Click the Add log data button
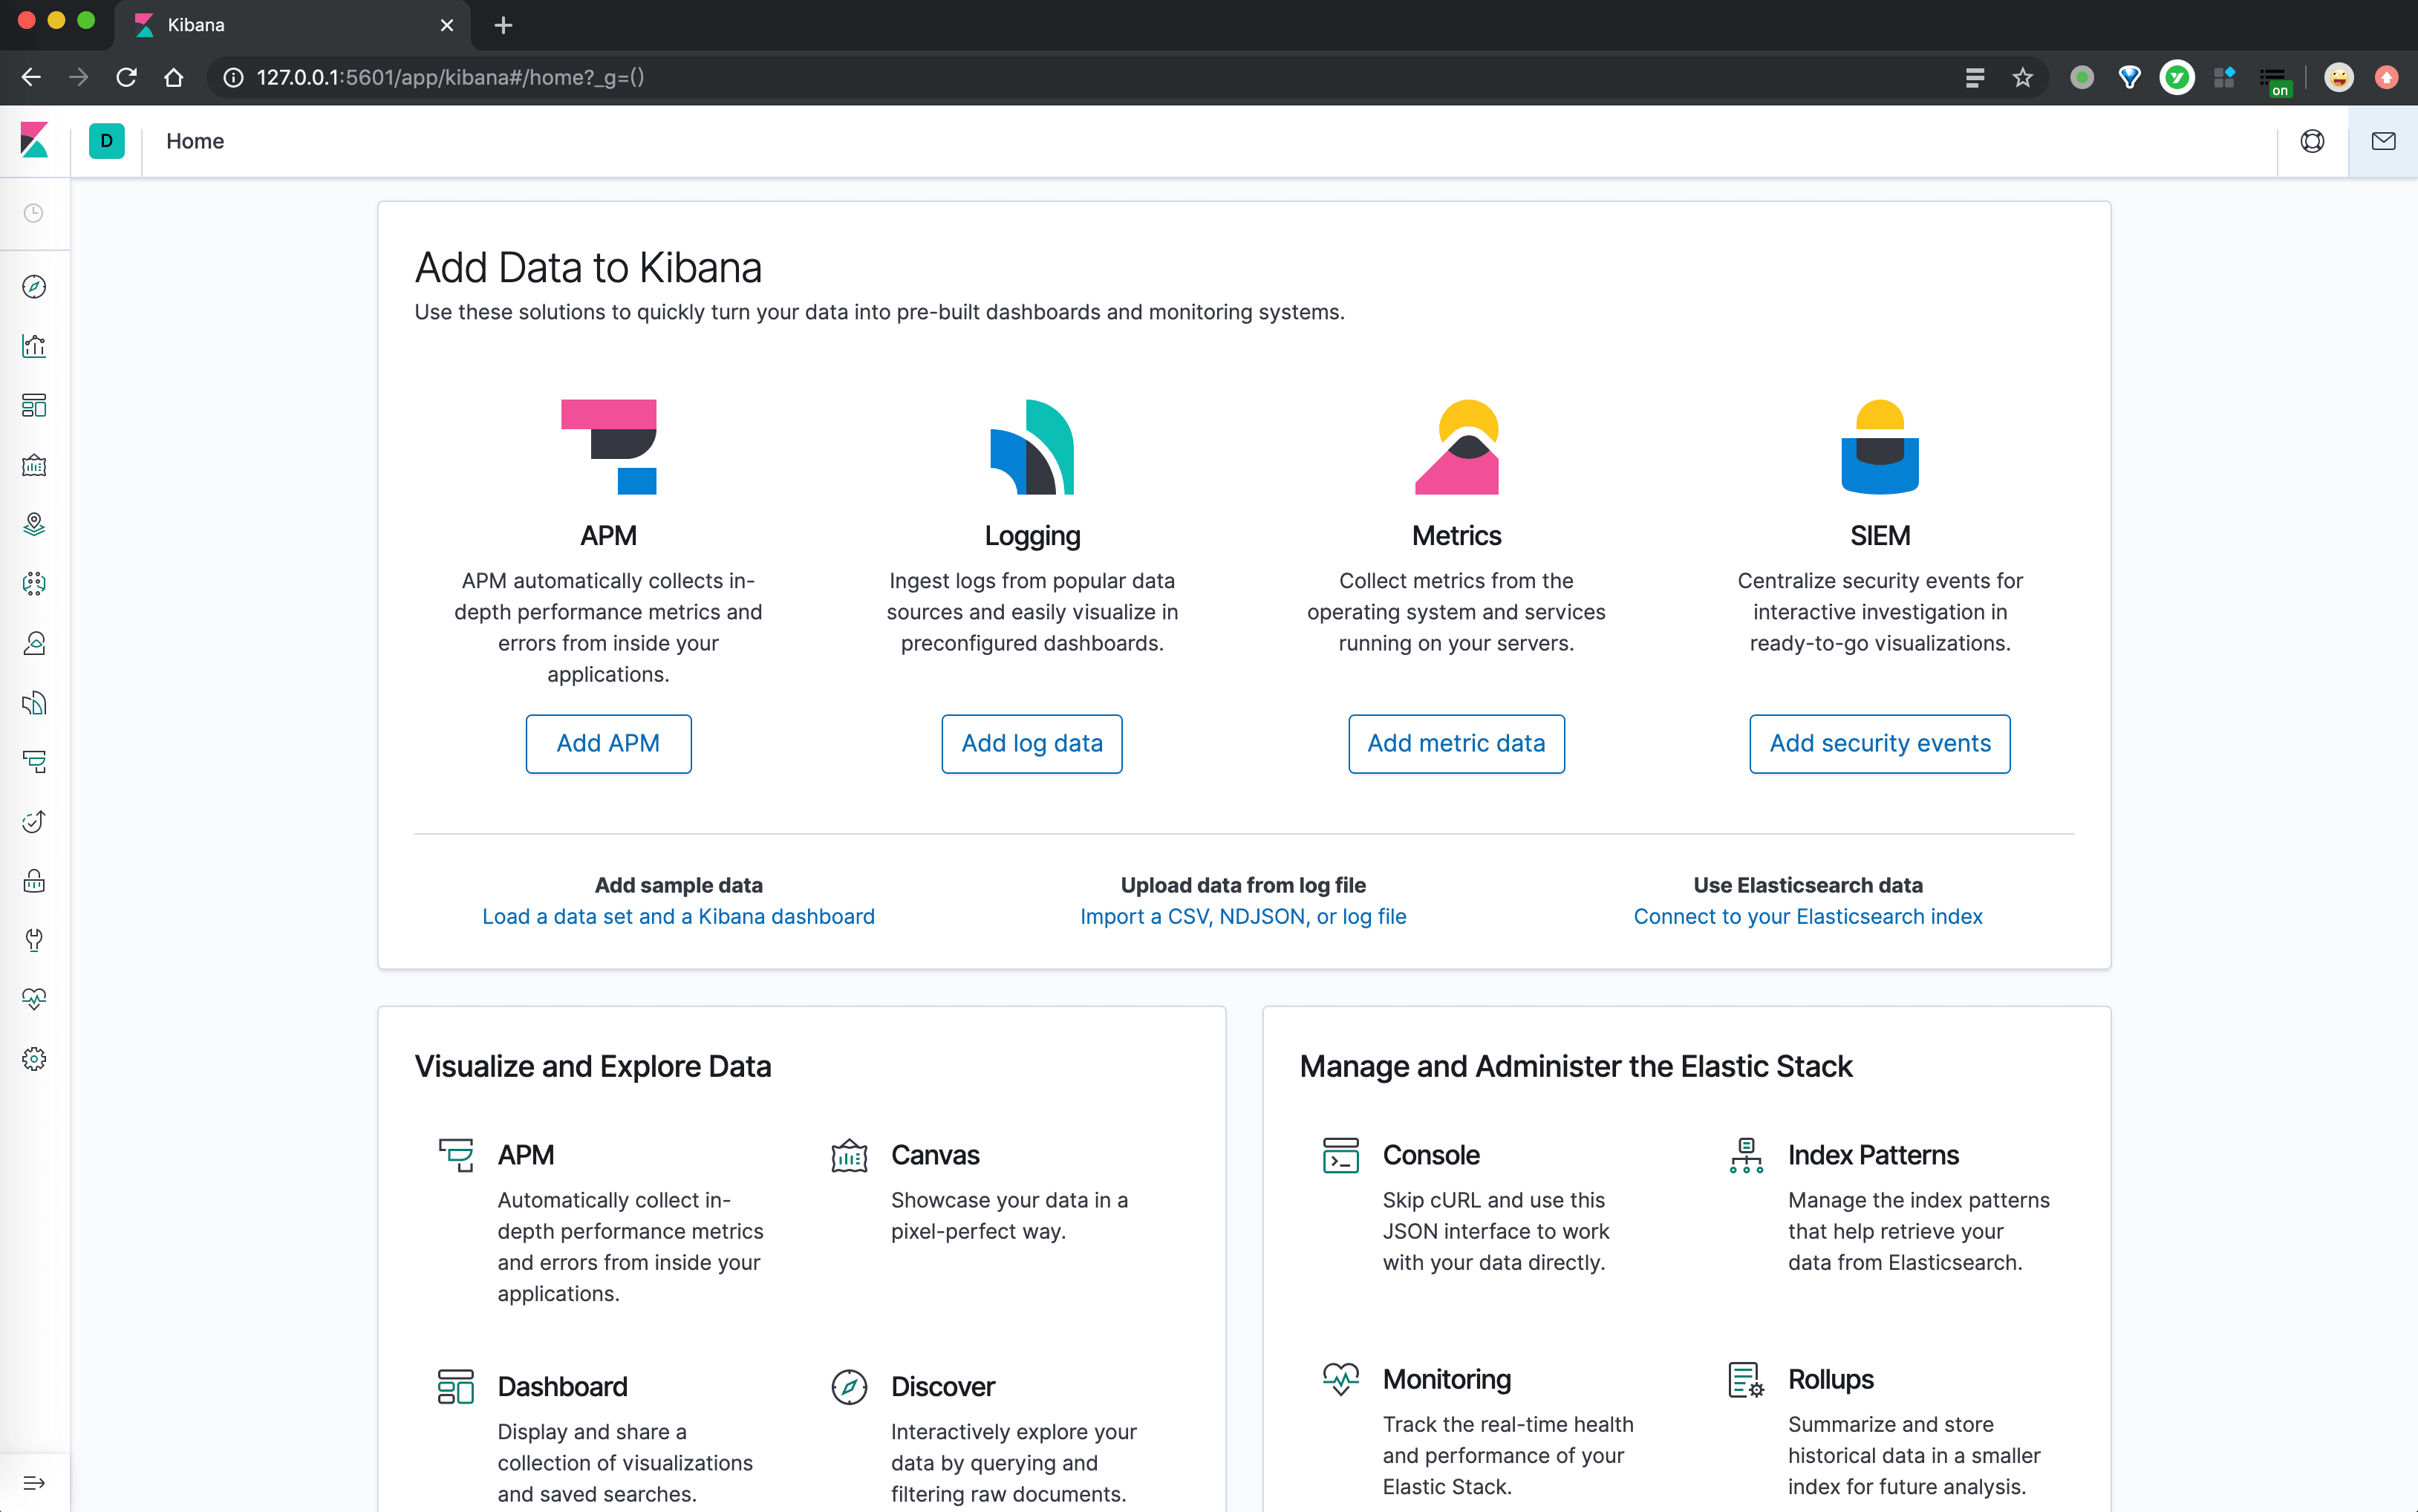Screen dimensions: 2418x1512 coord(1032,743)
